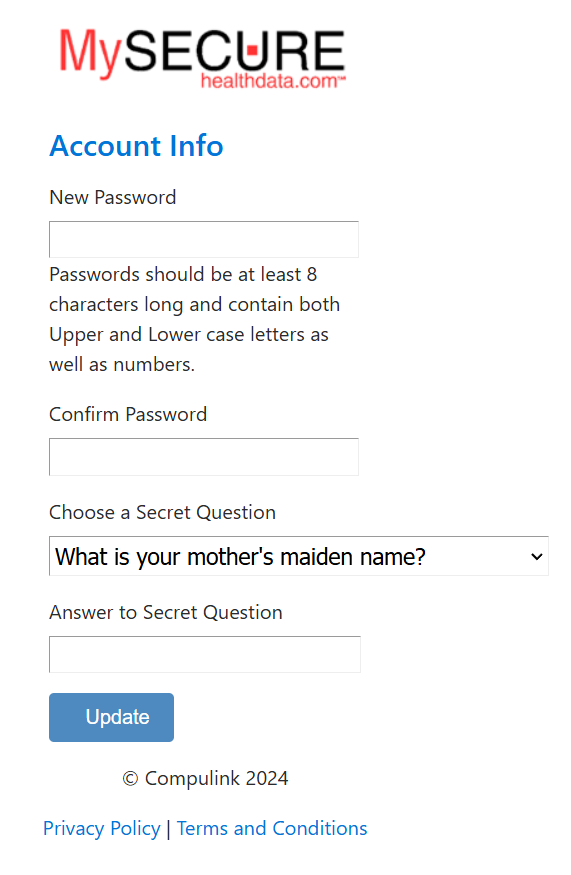Open the Terms and Conditions link
Image resolution: width=571 pixels, height=875 pixels.
(x=272, y=829)
